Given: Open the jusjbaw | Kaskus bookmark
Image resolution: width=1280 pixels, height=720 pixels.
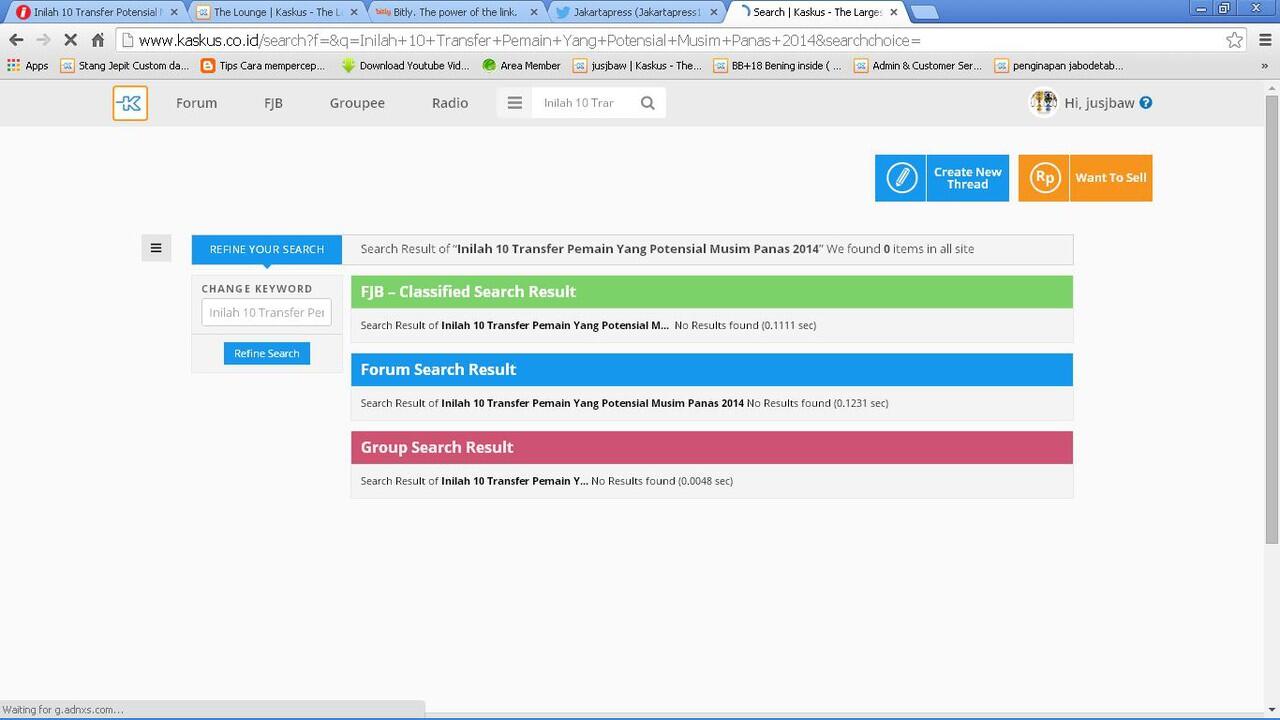Looking at the screenshot, I should pos(637,66).
